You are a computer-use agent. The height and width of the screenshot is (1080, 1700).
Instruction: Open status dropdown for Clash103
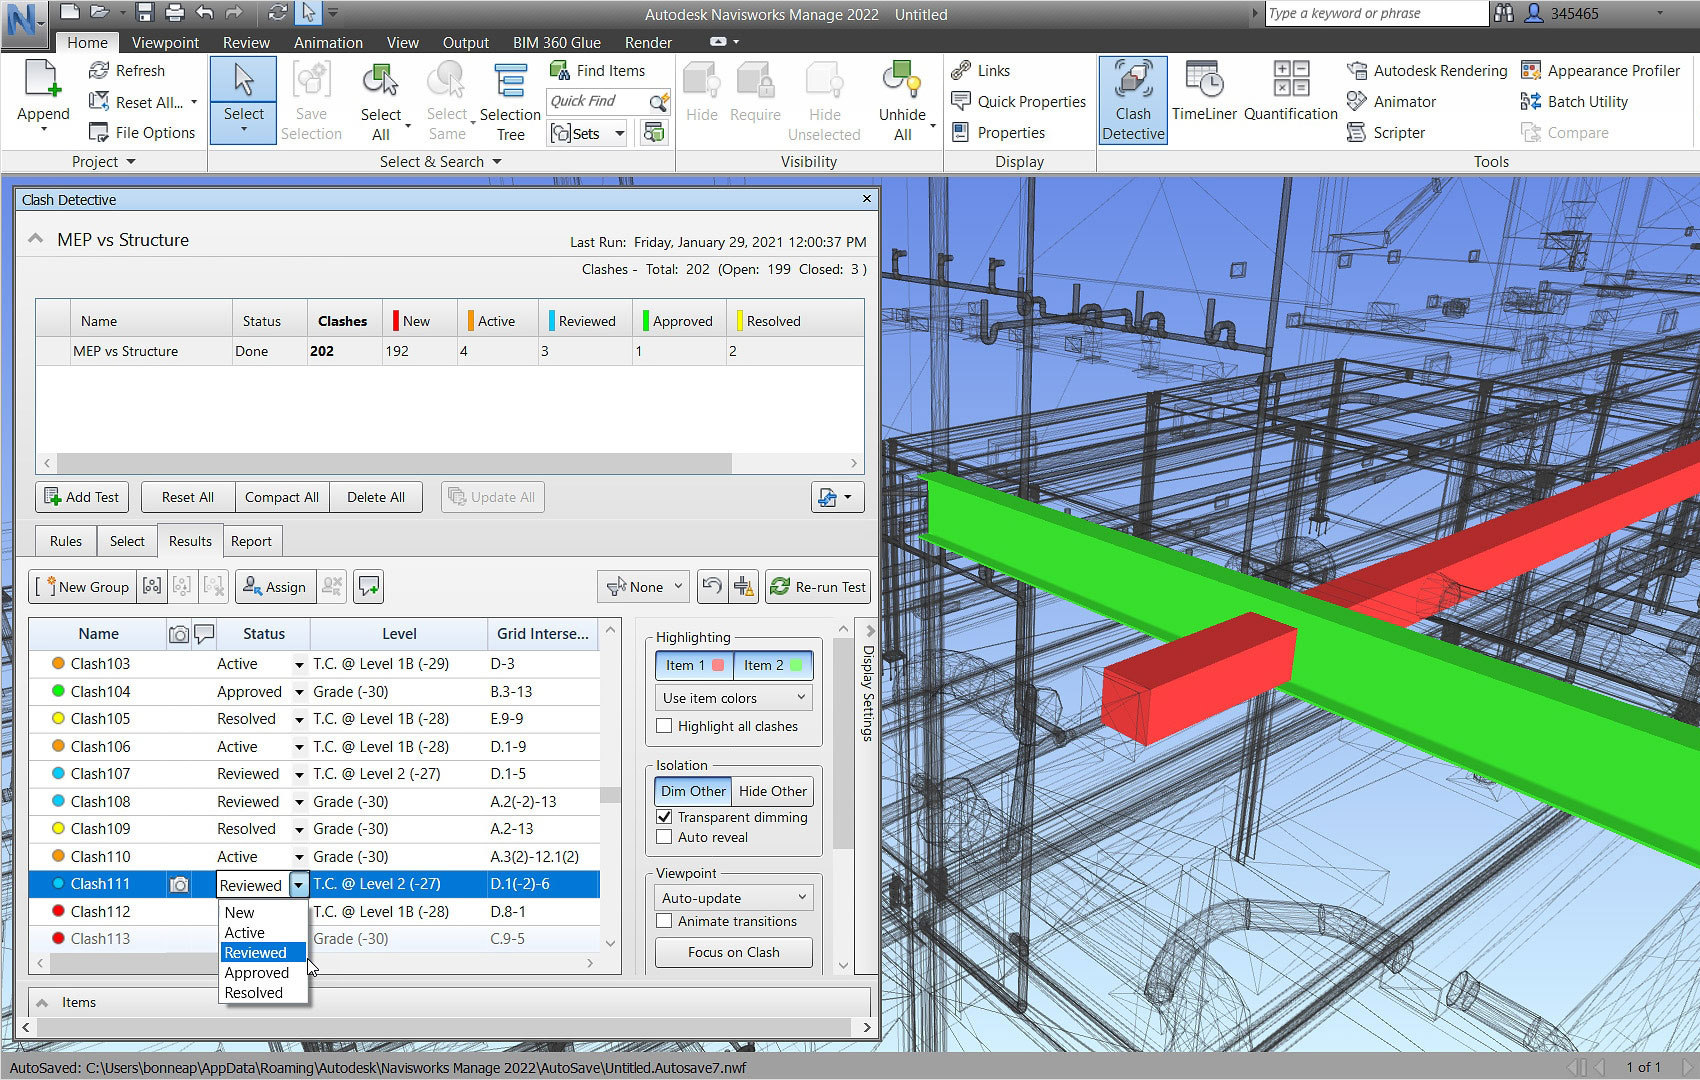coord(298,664)
